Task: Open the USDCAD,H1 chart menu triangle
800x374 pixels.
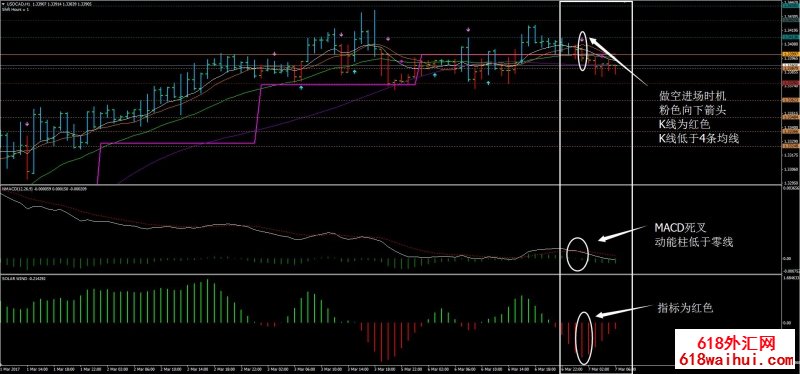Action: pos(2,4)
